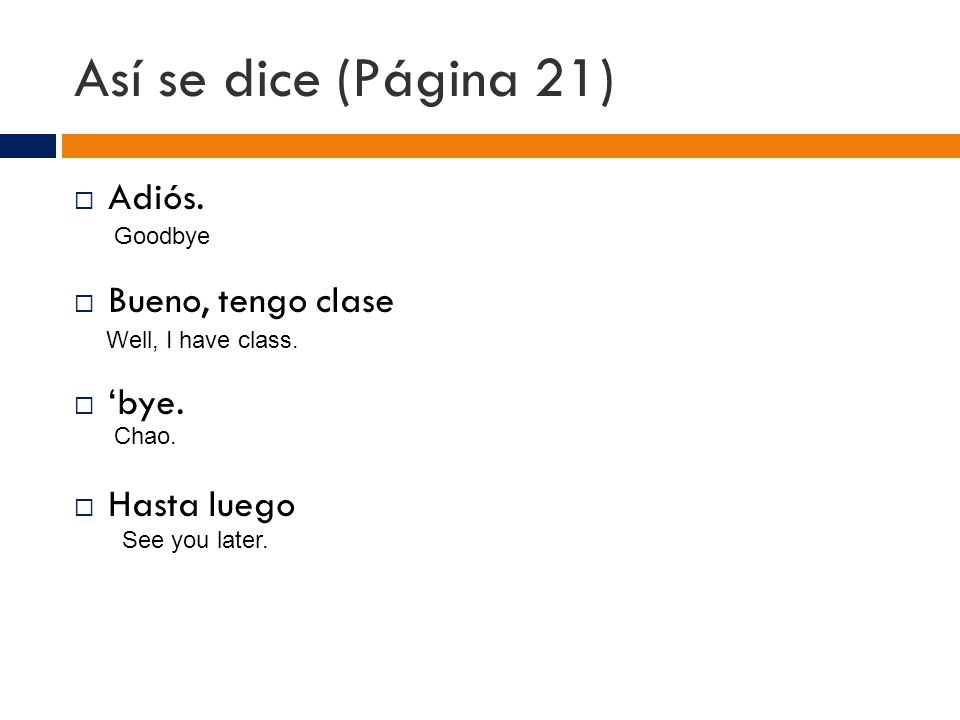Click the word clase in the second bullet
The image size is (960, 720).
pyautogui.click(x=354, y=301)
